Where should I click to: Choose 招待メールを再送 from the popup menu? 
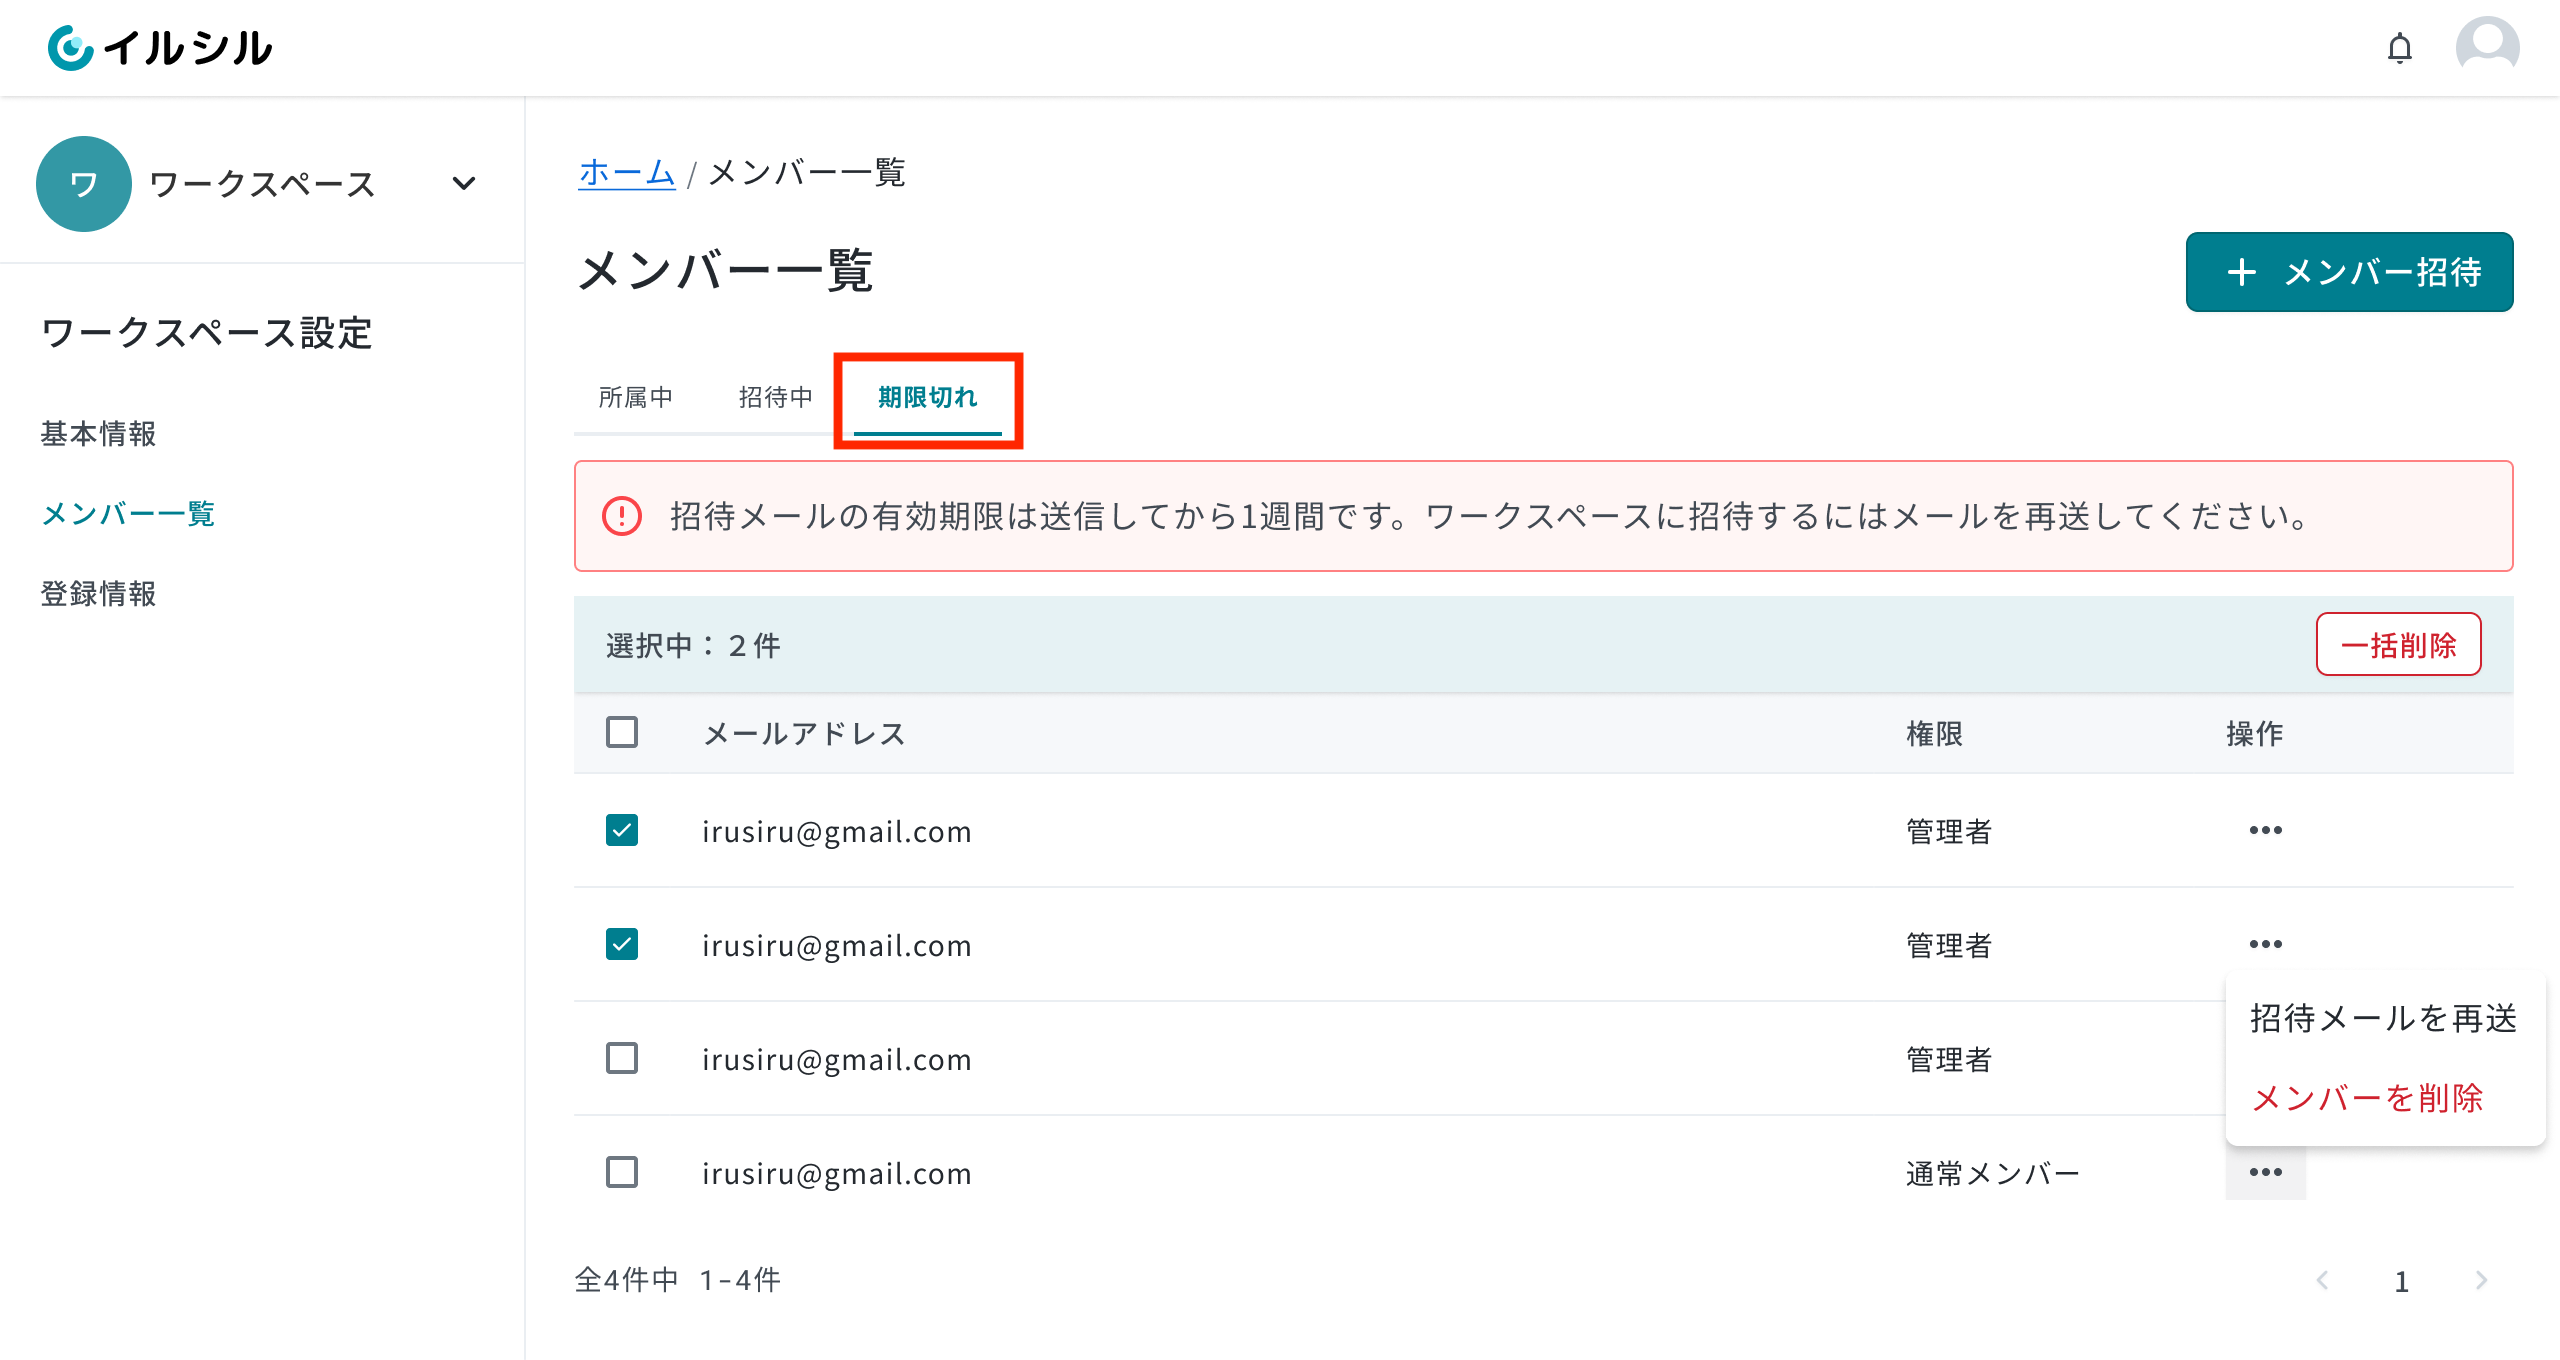tap(2384, 1018)
